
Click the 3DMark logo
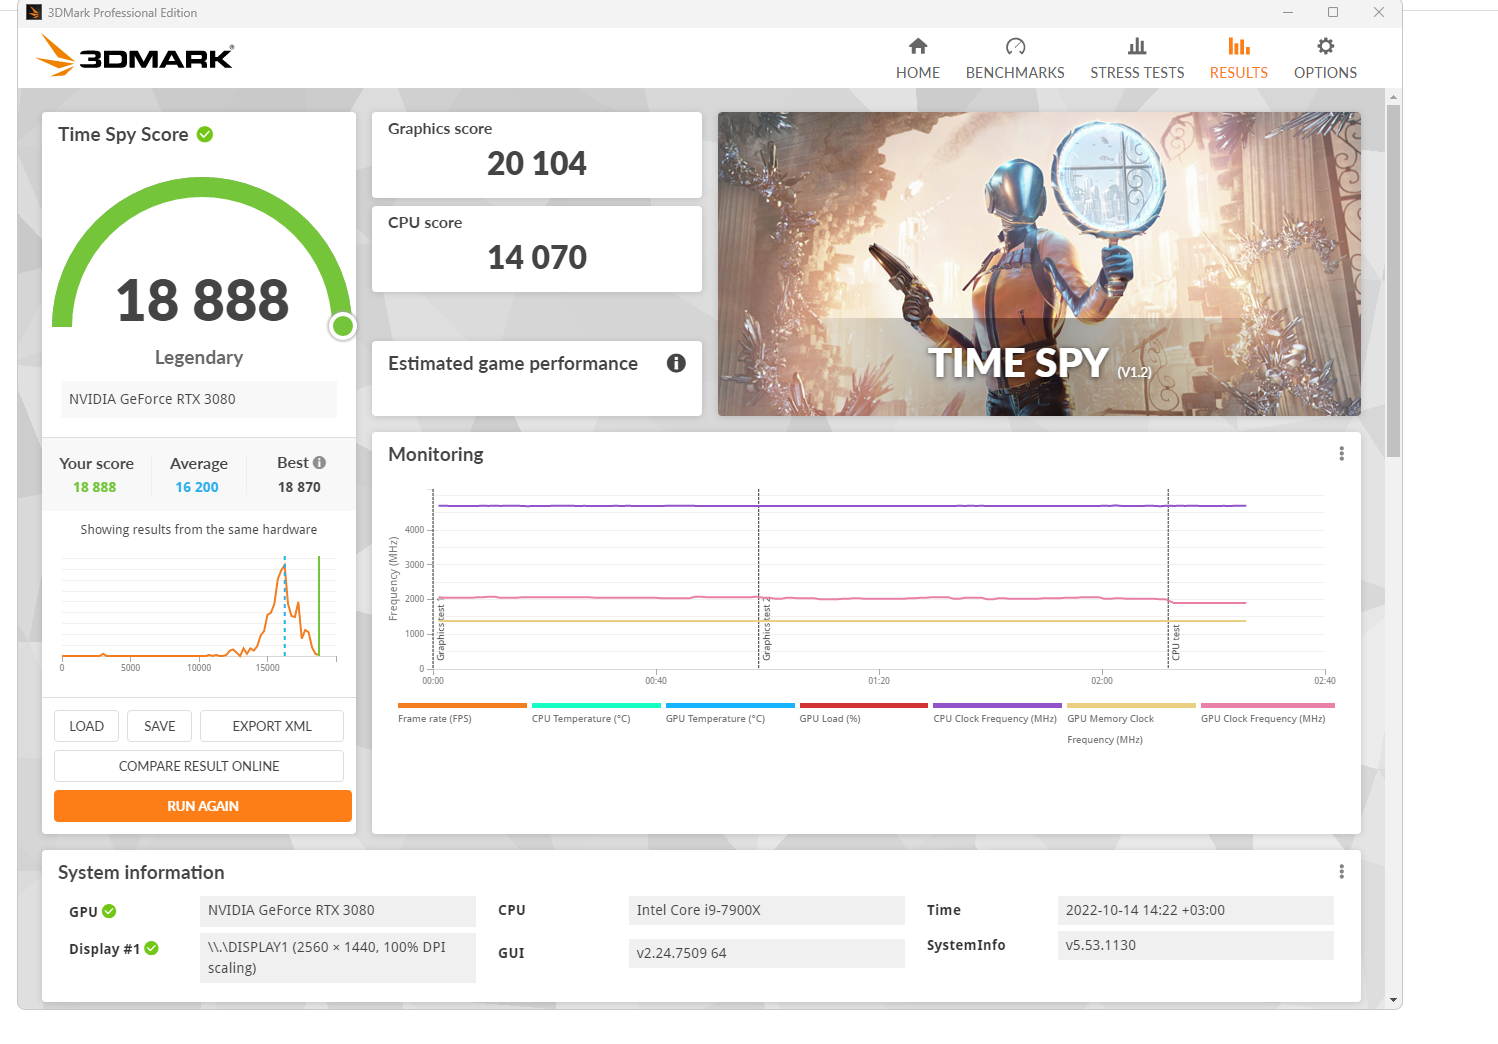(135, 56)
